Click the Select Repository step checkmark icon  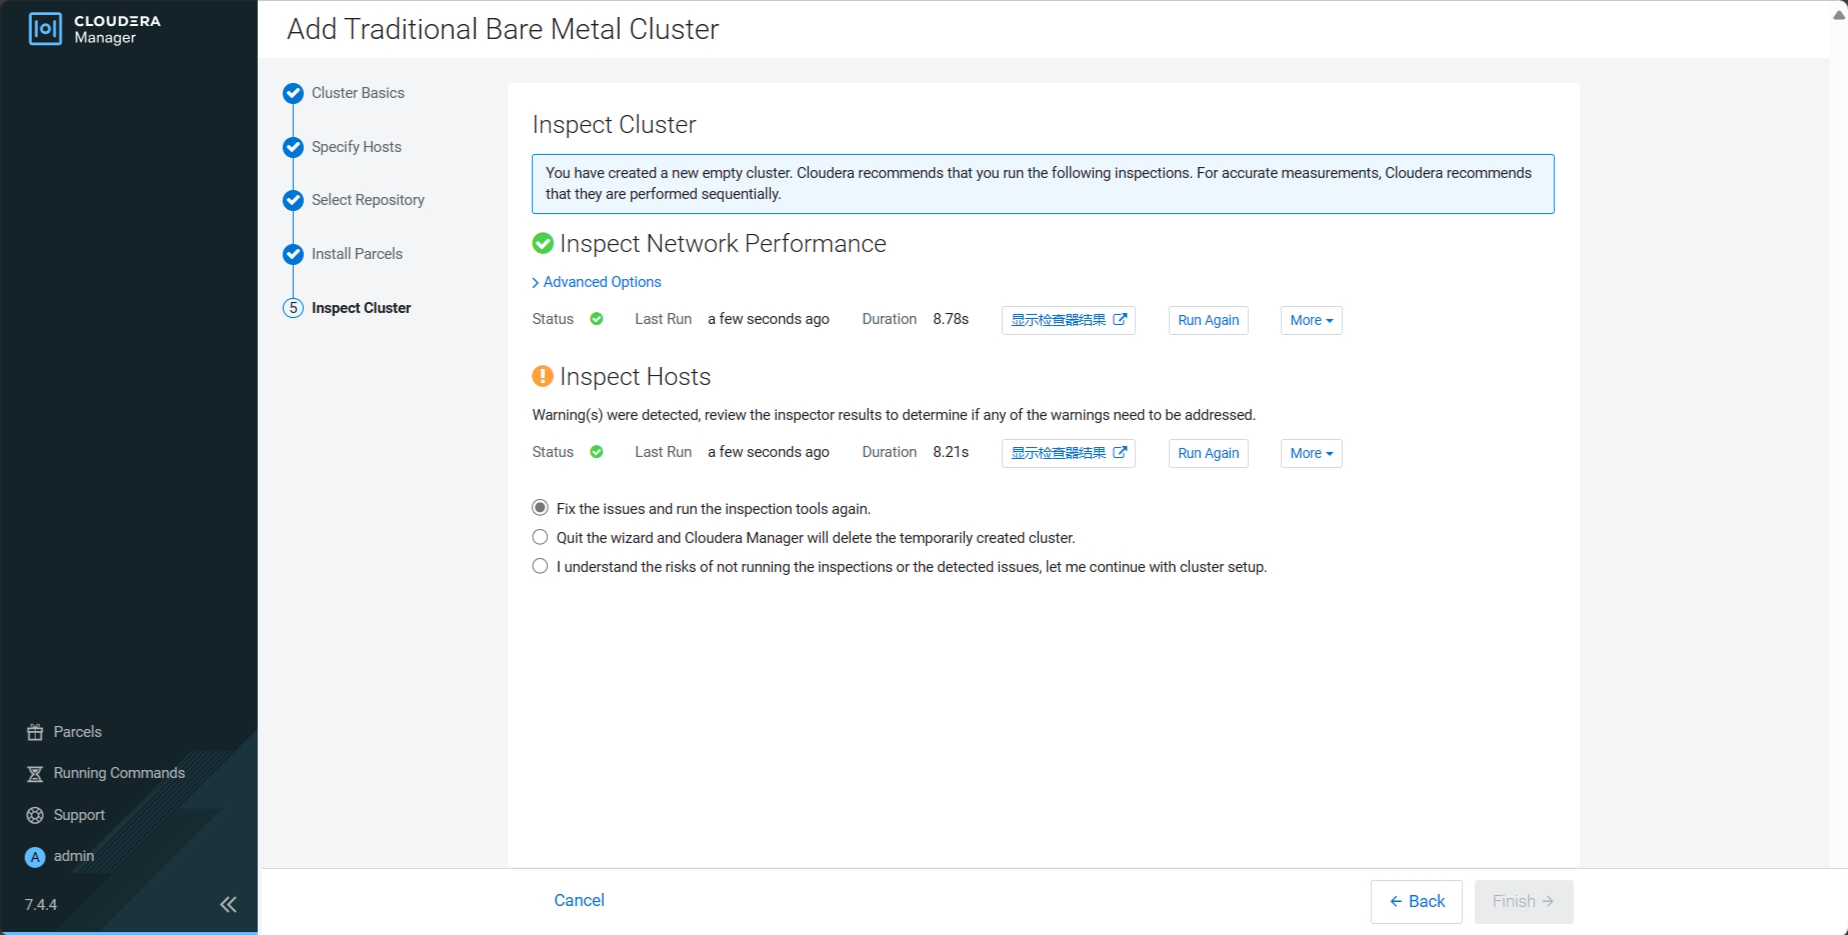point(293,200)
